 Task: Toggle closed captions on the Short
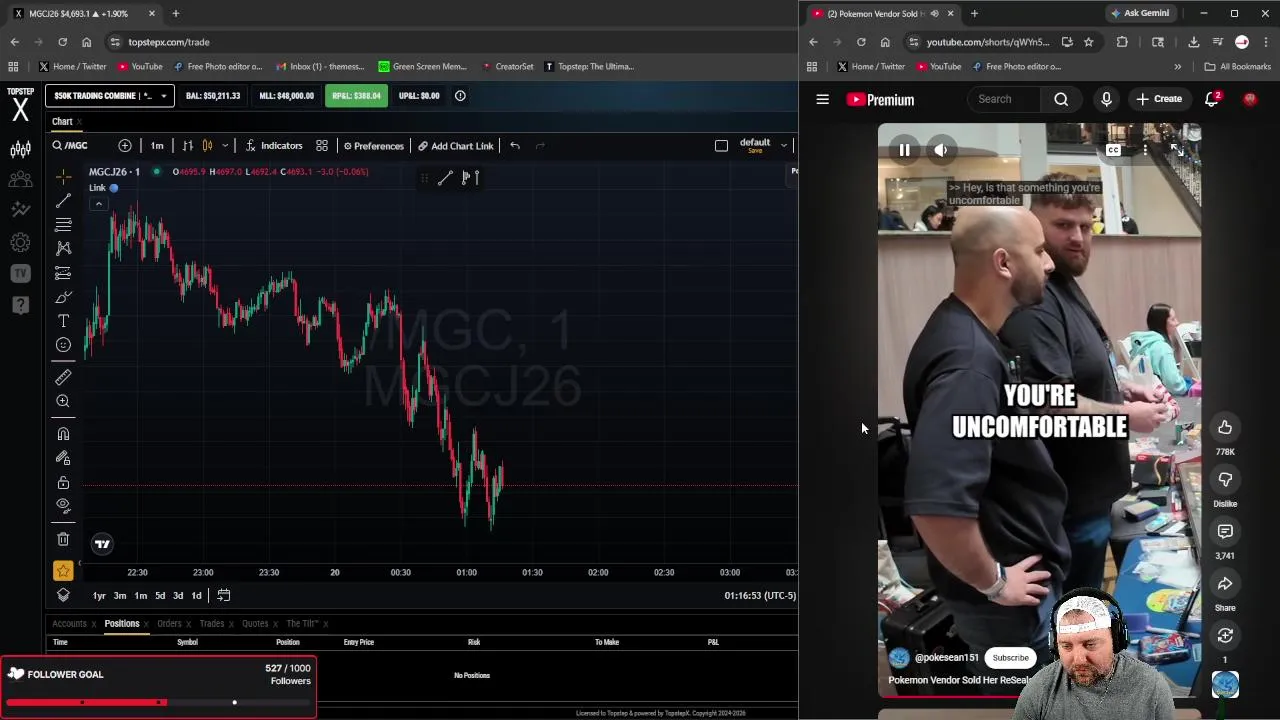pos(1113,150)
